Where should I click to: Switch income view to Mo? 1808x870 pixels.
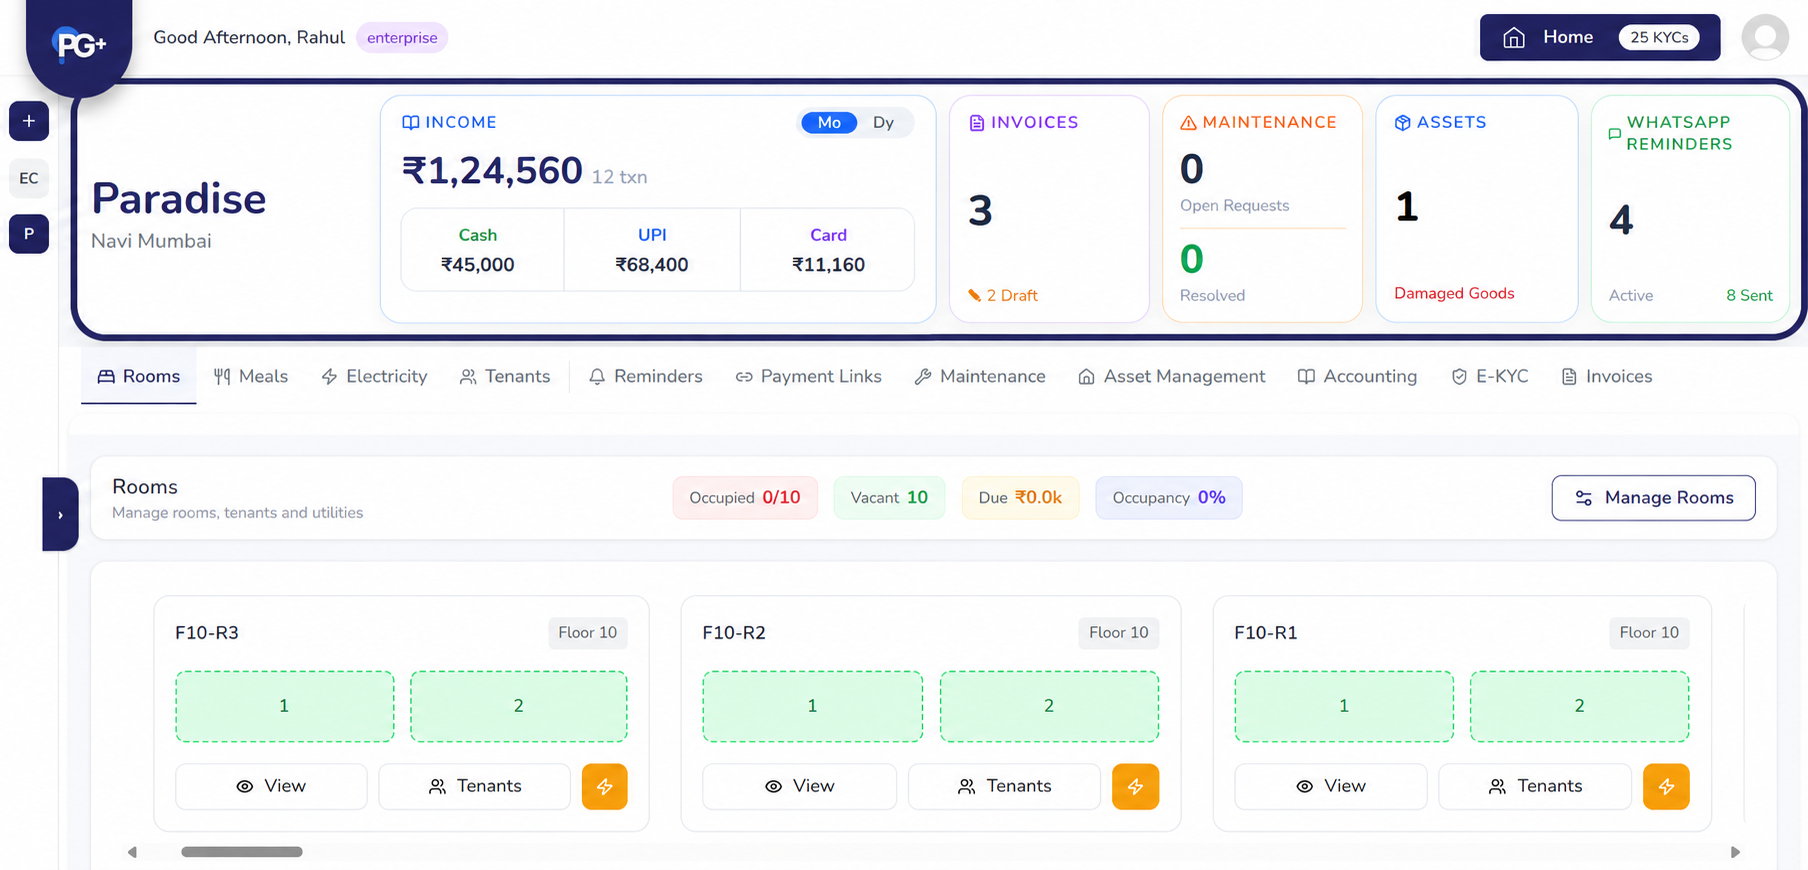point(829,123)
